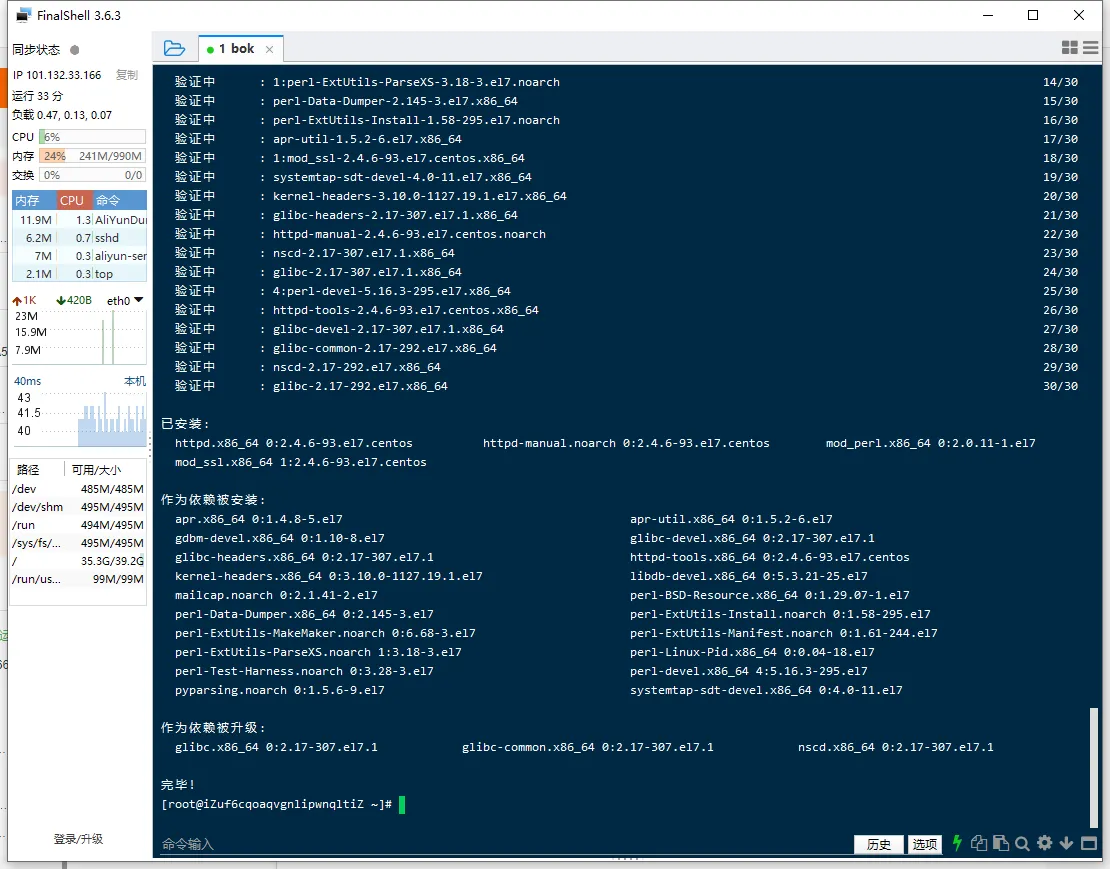
Task: Click the terminal prompt cursor line
Action: coord(283,805)
